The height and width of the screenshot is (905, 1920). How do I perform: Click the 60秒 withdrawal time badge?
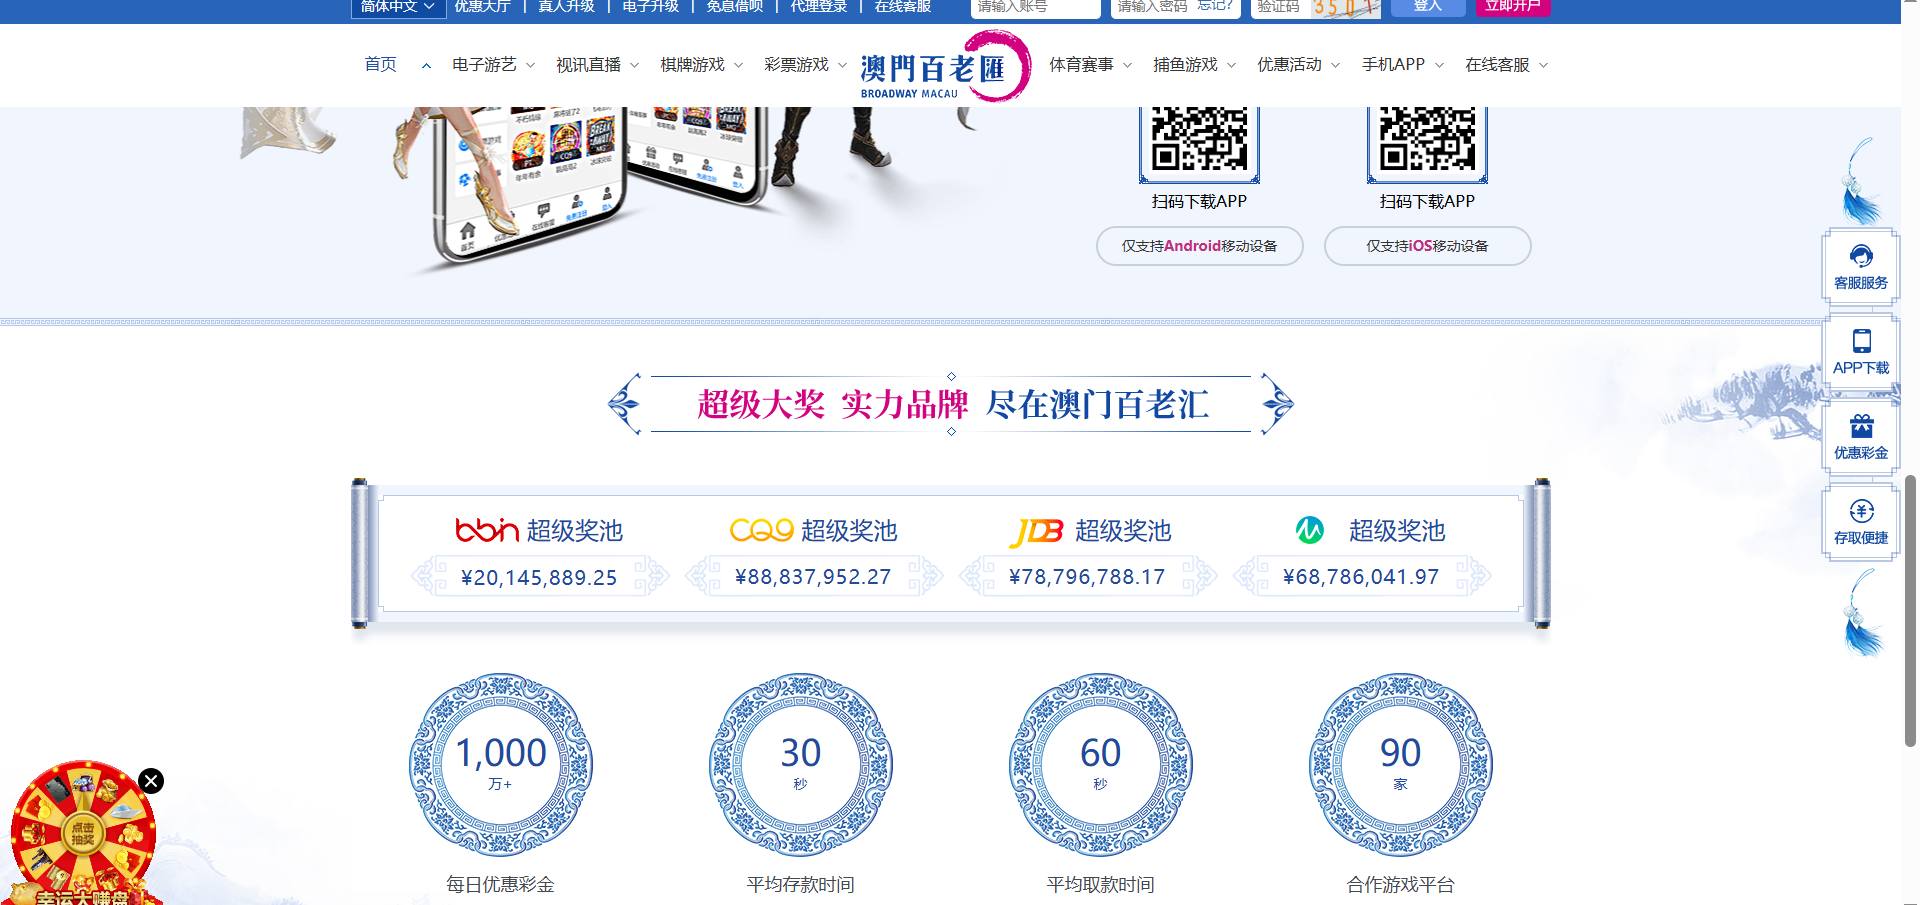(1100, 764)
